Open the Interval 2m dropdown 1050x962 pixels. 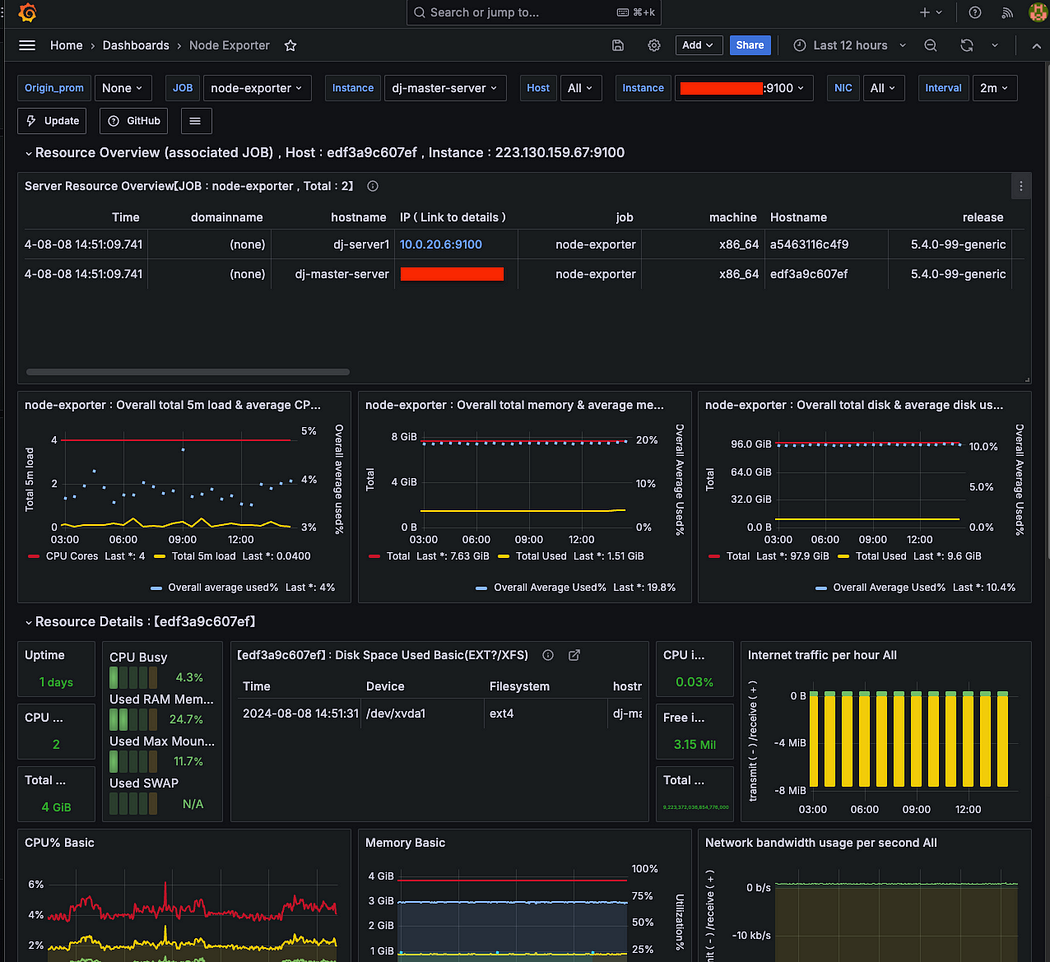point(994,88)
